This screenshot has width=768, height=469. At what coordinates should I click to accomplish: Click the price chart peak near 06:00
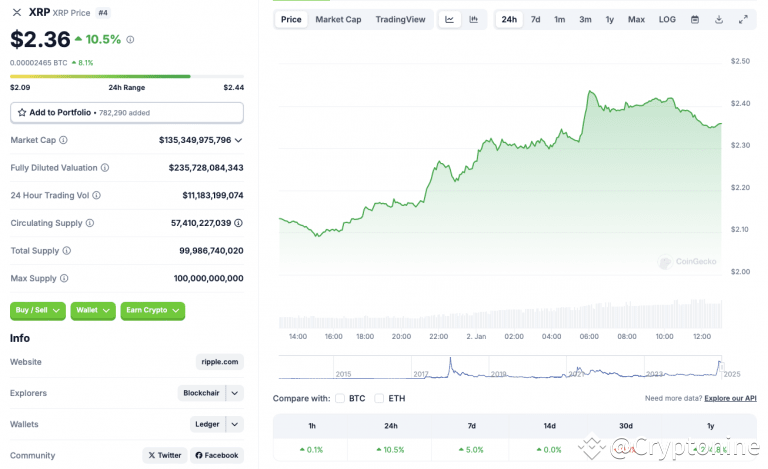590,91
